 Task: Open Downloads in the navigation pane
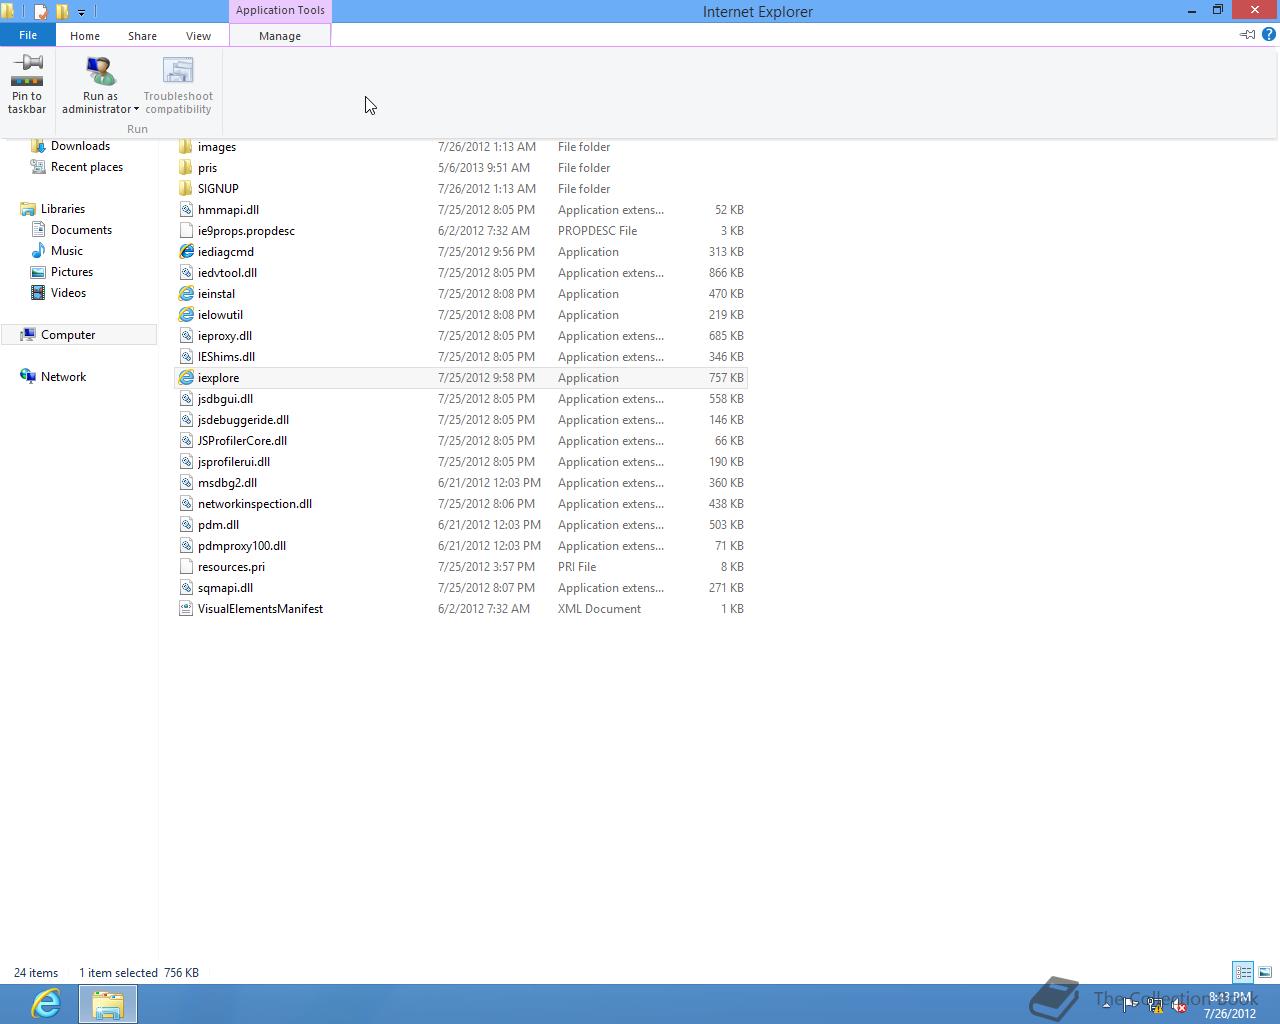coord(80,146)
